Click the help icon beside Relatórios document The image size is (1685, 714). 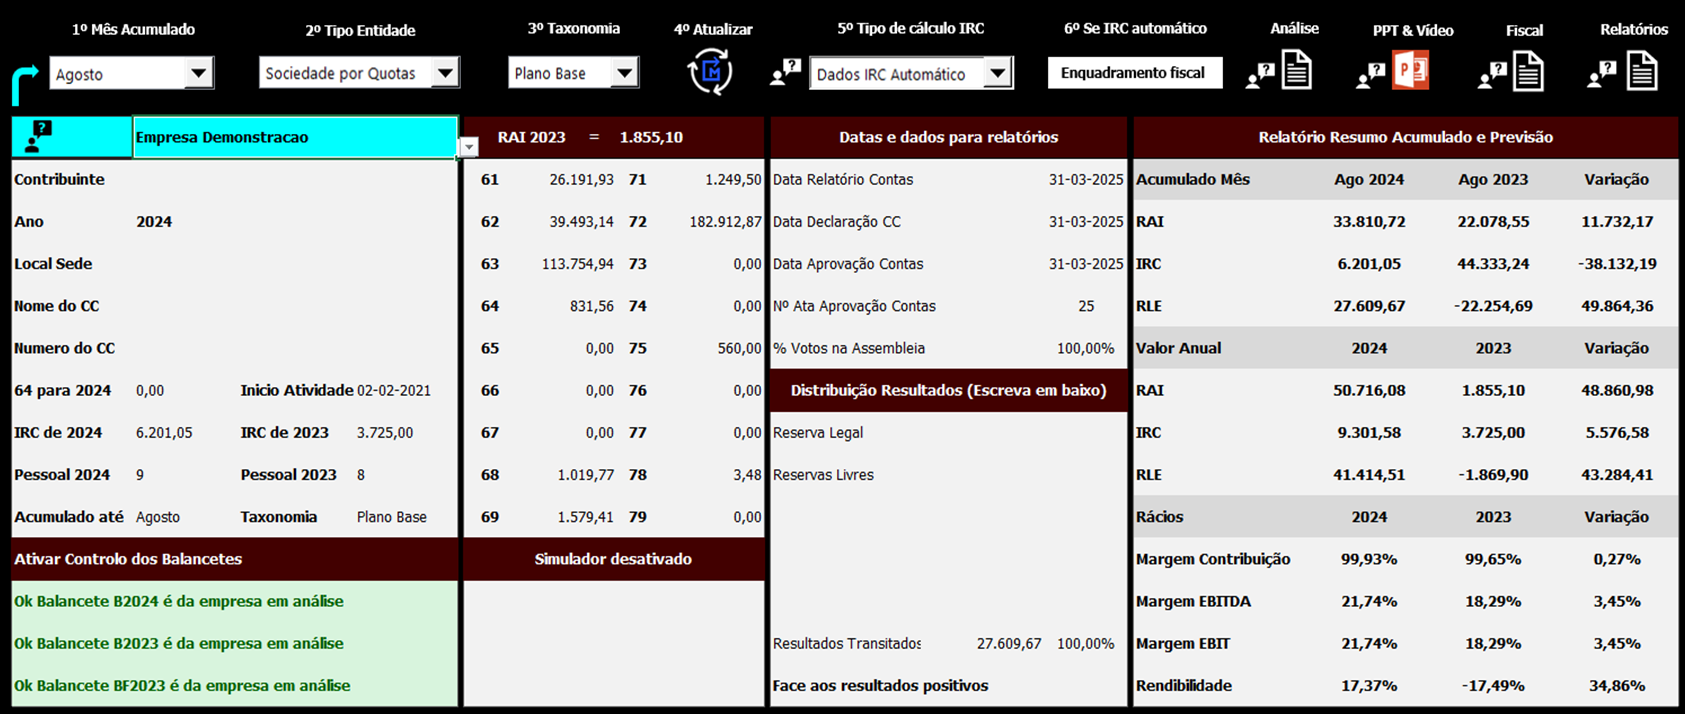[x=1602, y=74]
